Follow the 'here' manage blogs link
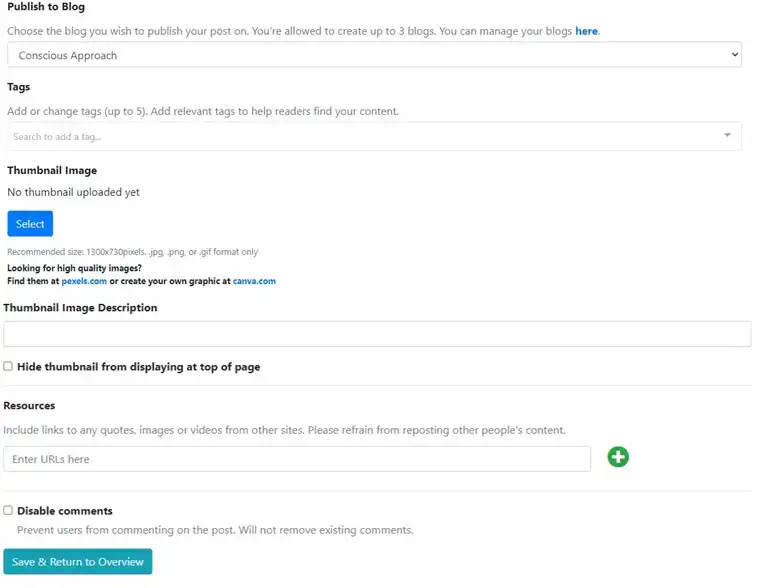The width and height of the screenshot is (780, 588). pyautogui.click(x=586, y=31)
